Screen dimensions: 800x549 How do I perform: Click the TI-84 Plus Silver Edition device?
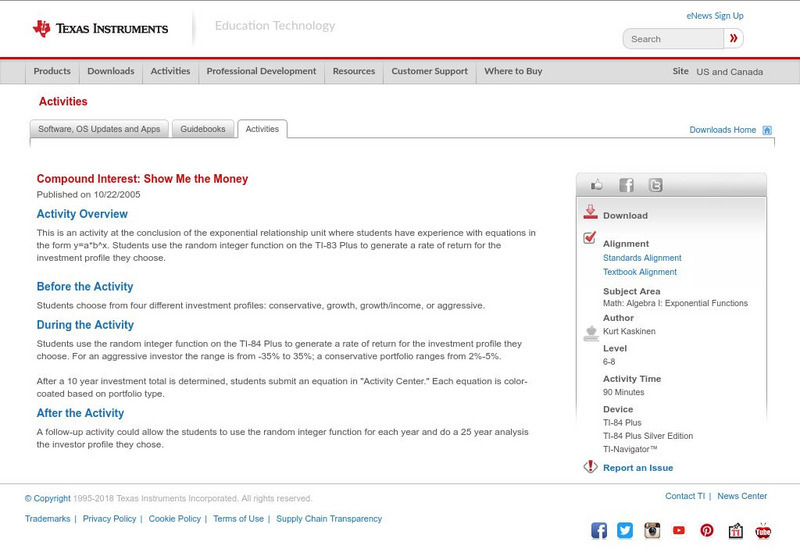648,436
